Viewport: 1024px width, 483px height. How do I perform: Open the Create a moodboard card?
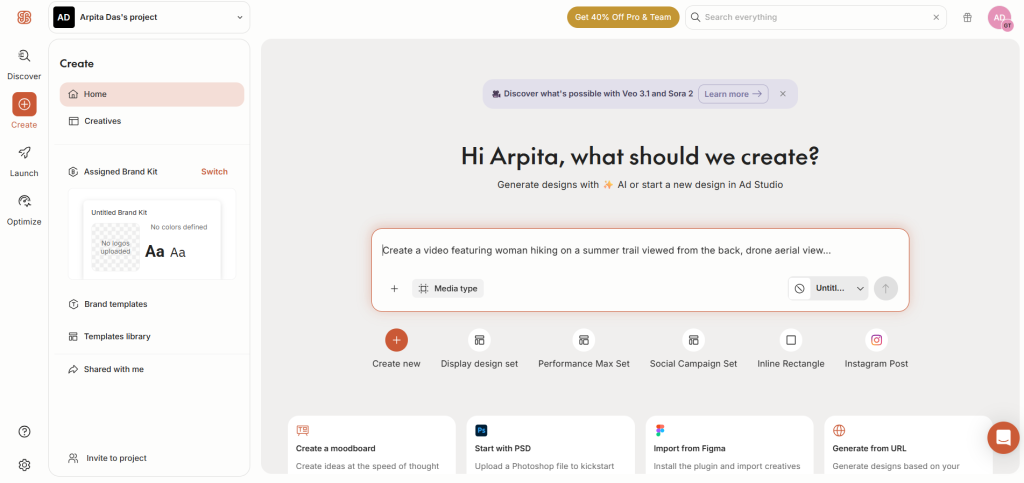[x=372, y=446]
